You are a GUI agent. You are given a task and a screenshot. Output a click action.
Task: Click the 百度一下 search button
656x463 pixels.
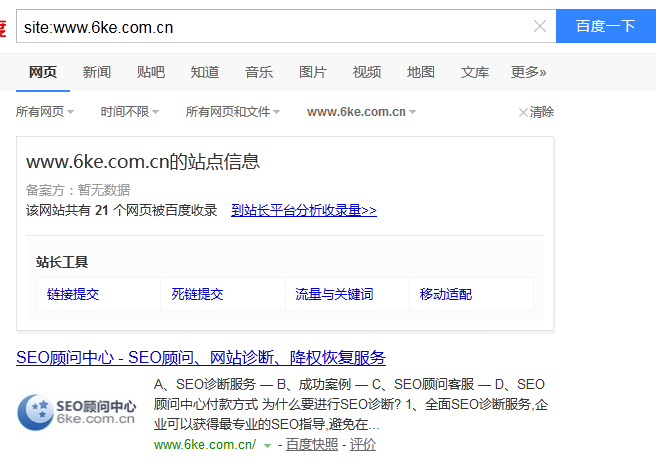(606, 26)
